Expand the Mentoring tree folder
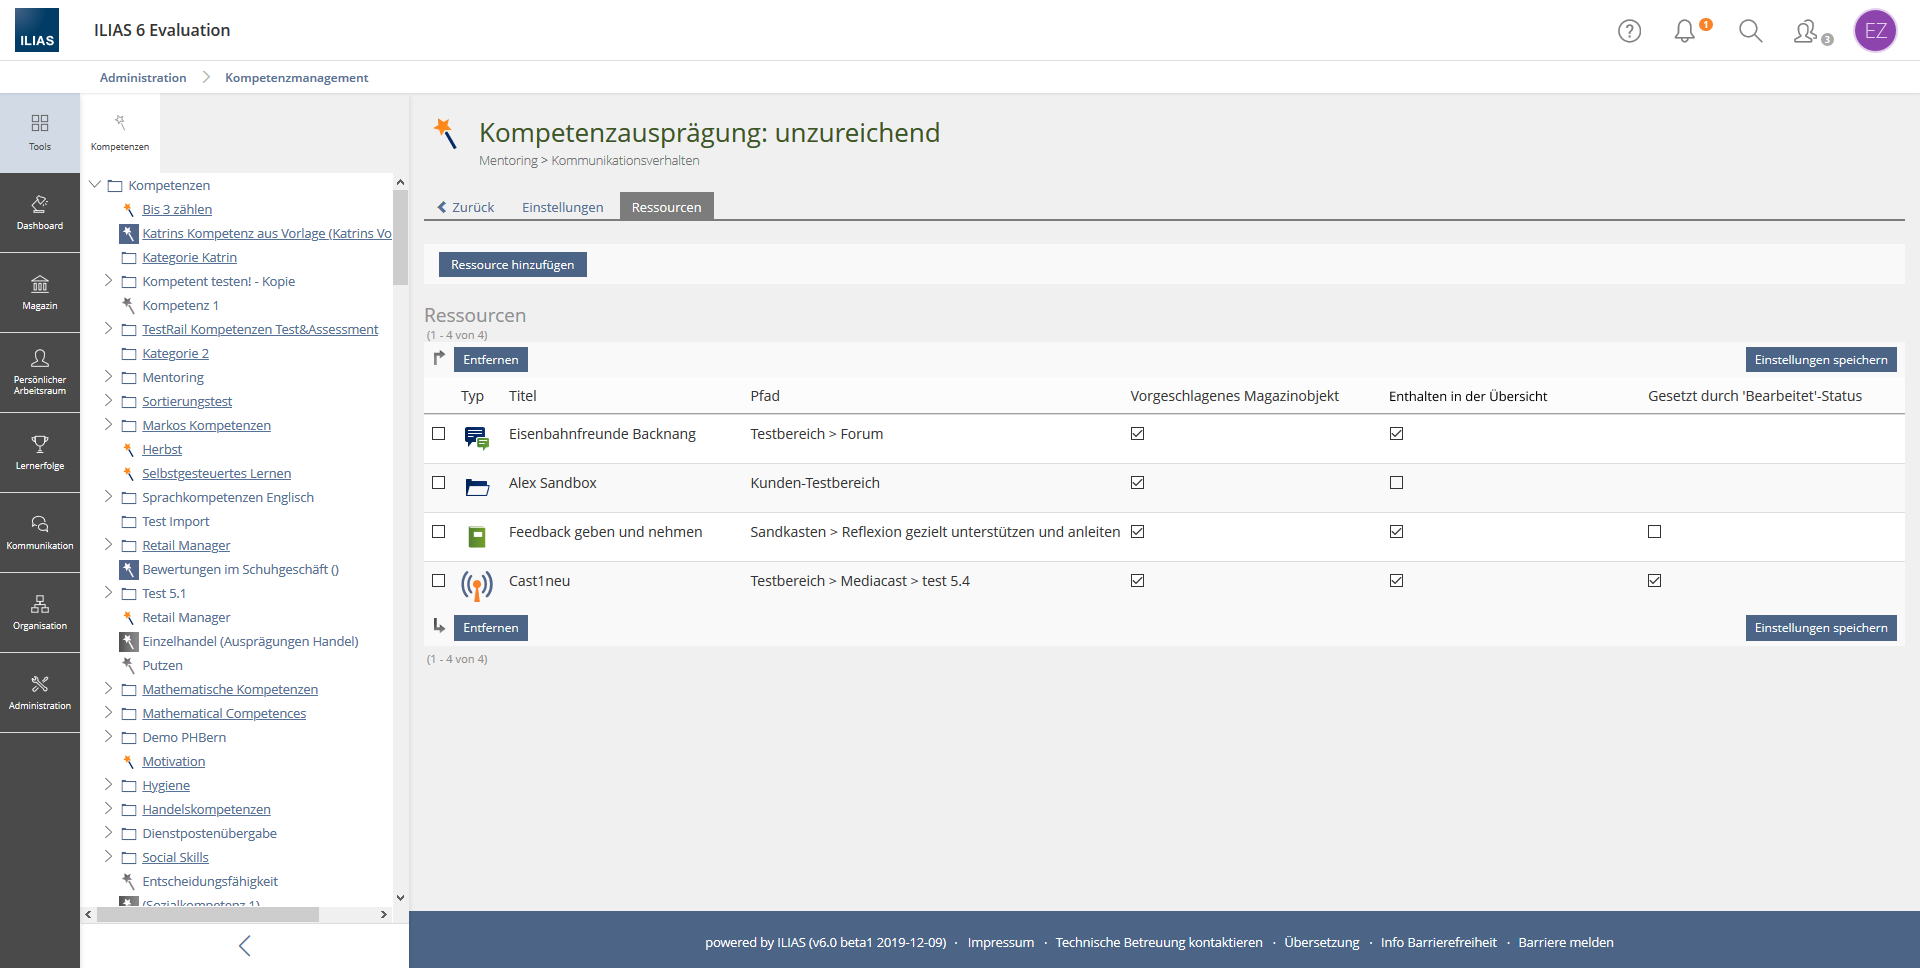Screen dimensions: 1920x968 (x=108, y=377)
